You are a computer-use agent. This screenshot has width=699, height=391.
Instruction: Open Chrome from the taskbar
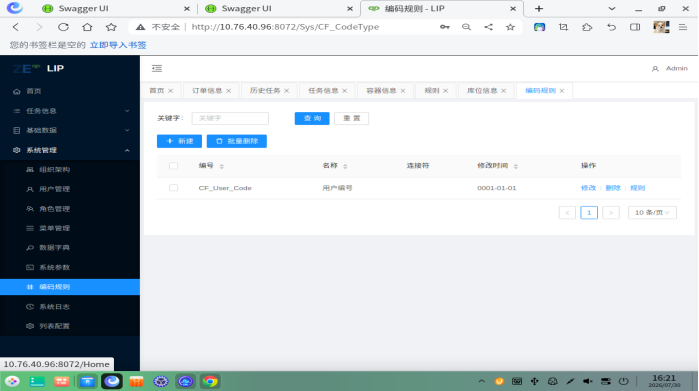tap(210, 382)
